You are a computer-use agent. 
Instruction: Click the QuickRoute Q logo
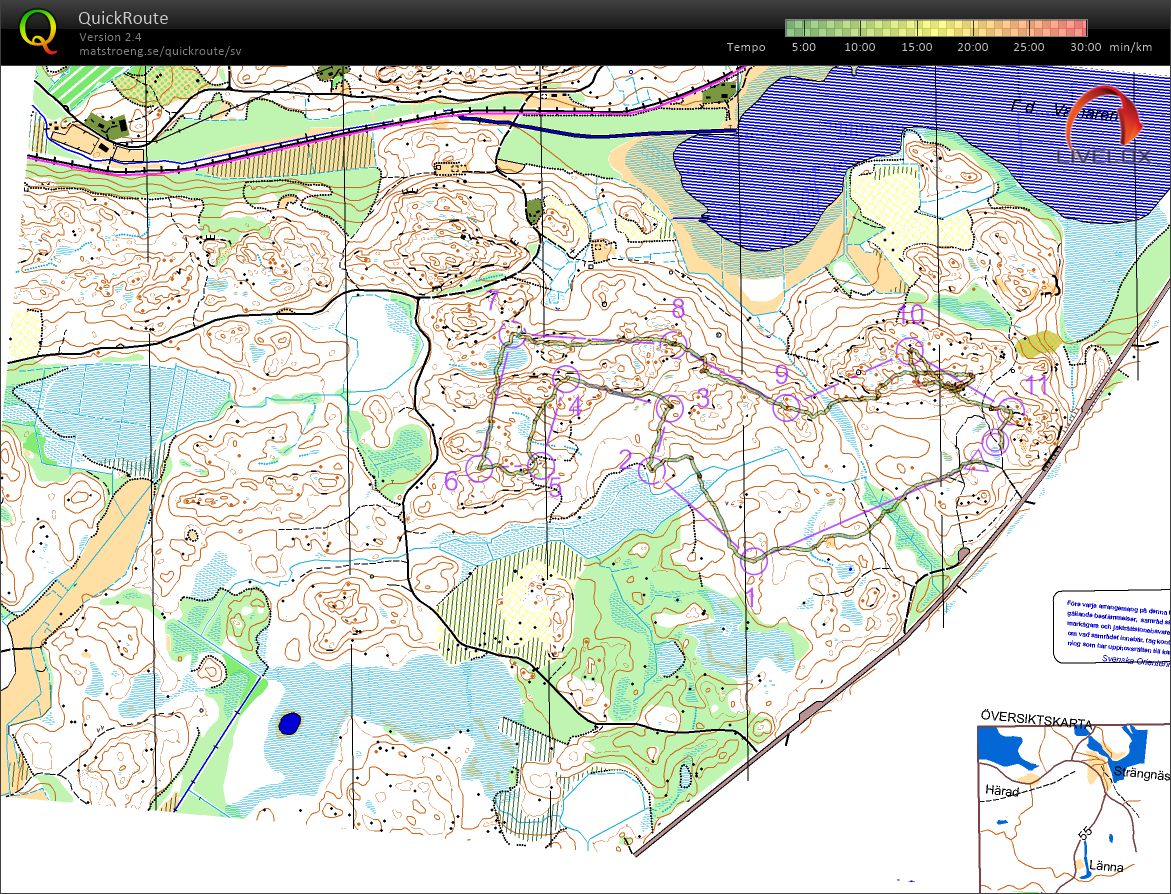click(37, 31)
